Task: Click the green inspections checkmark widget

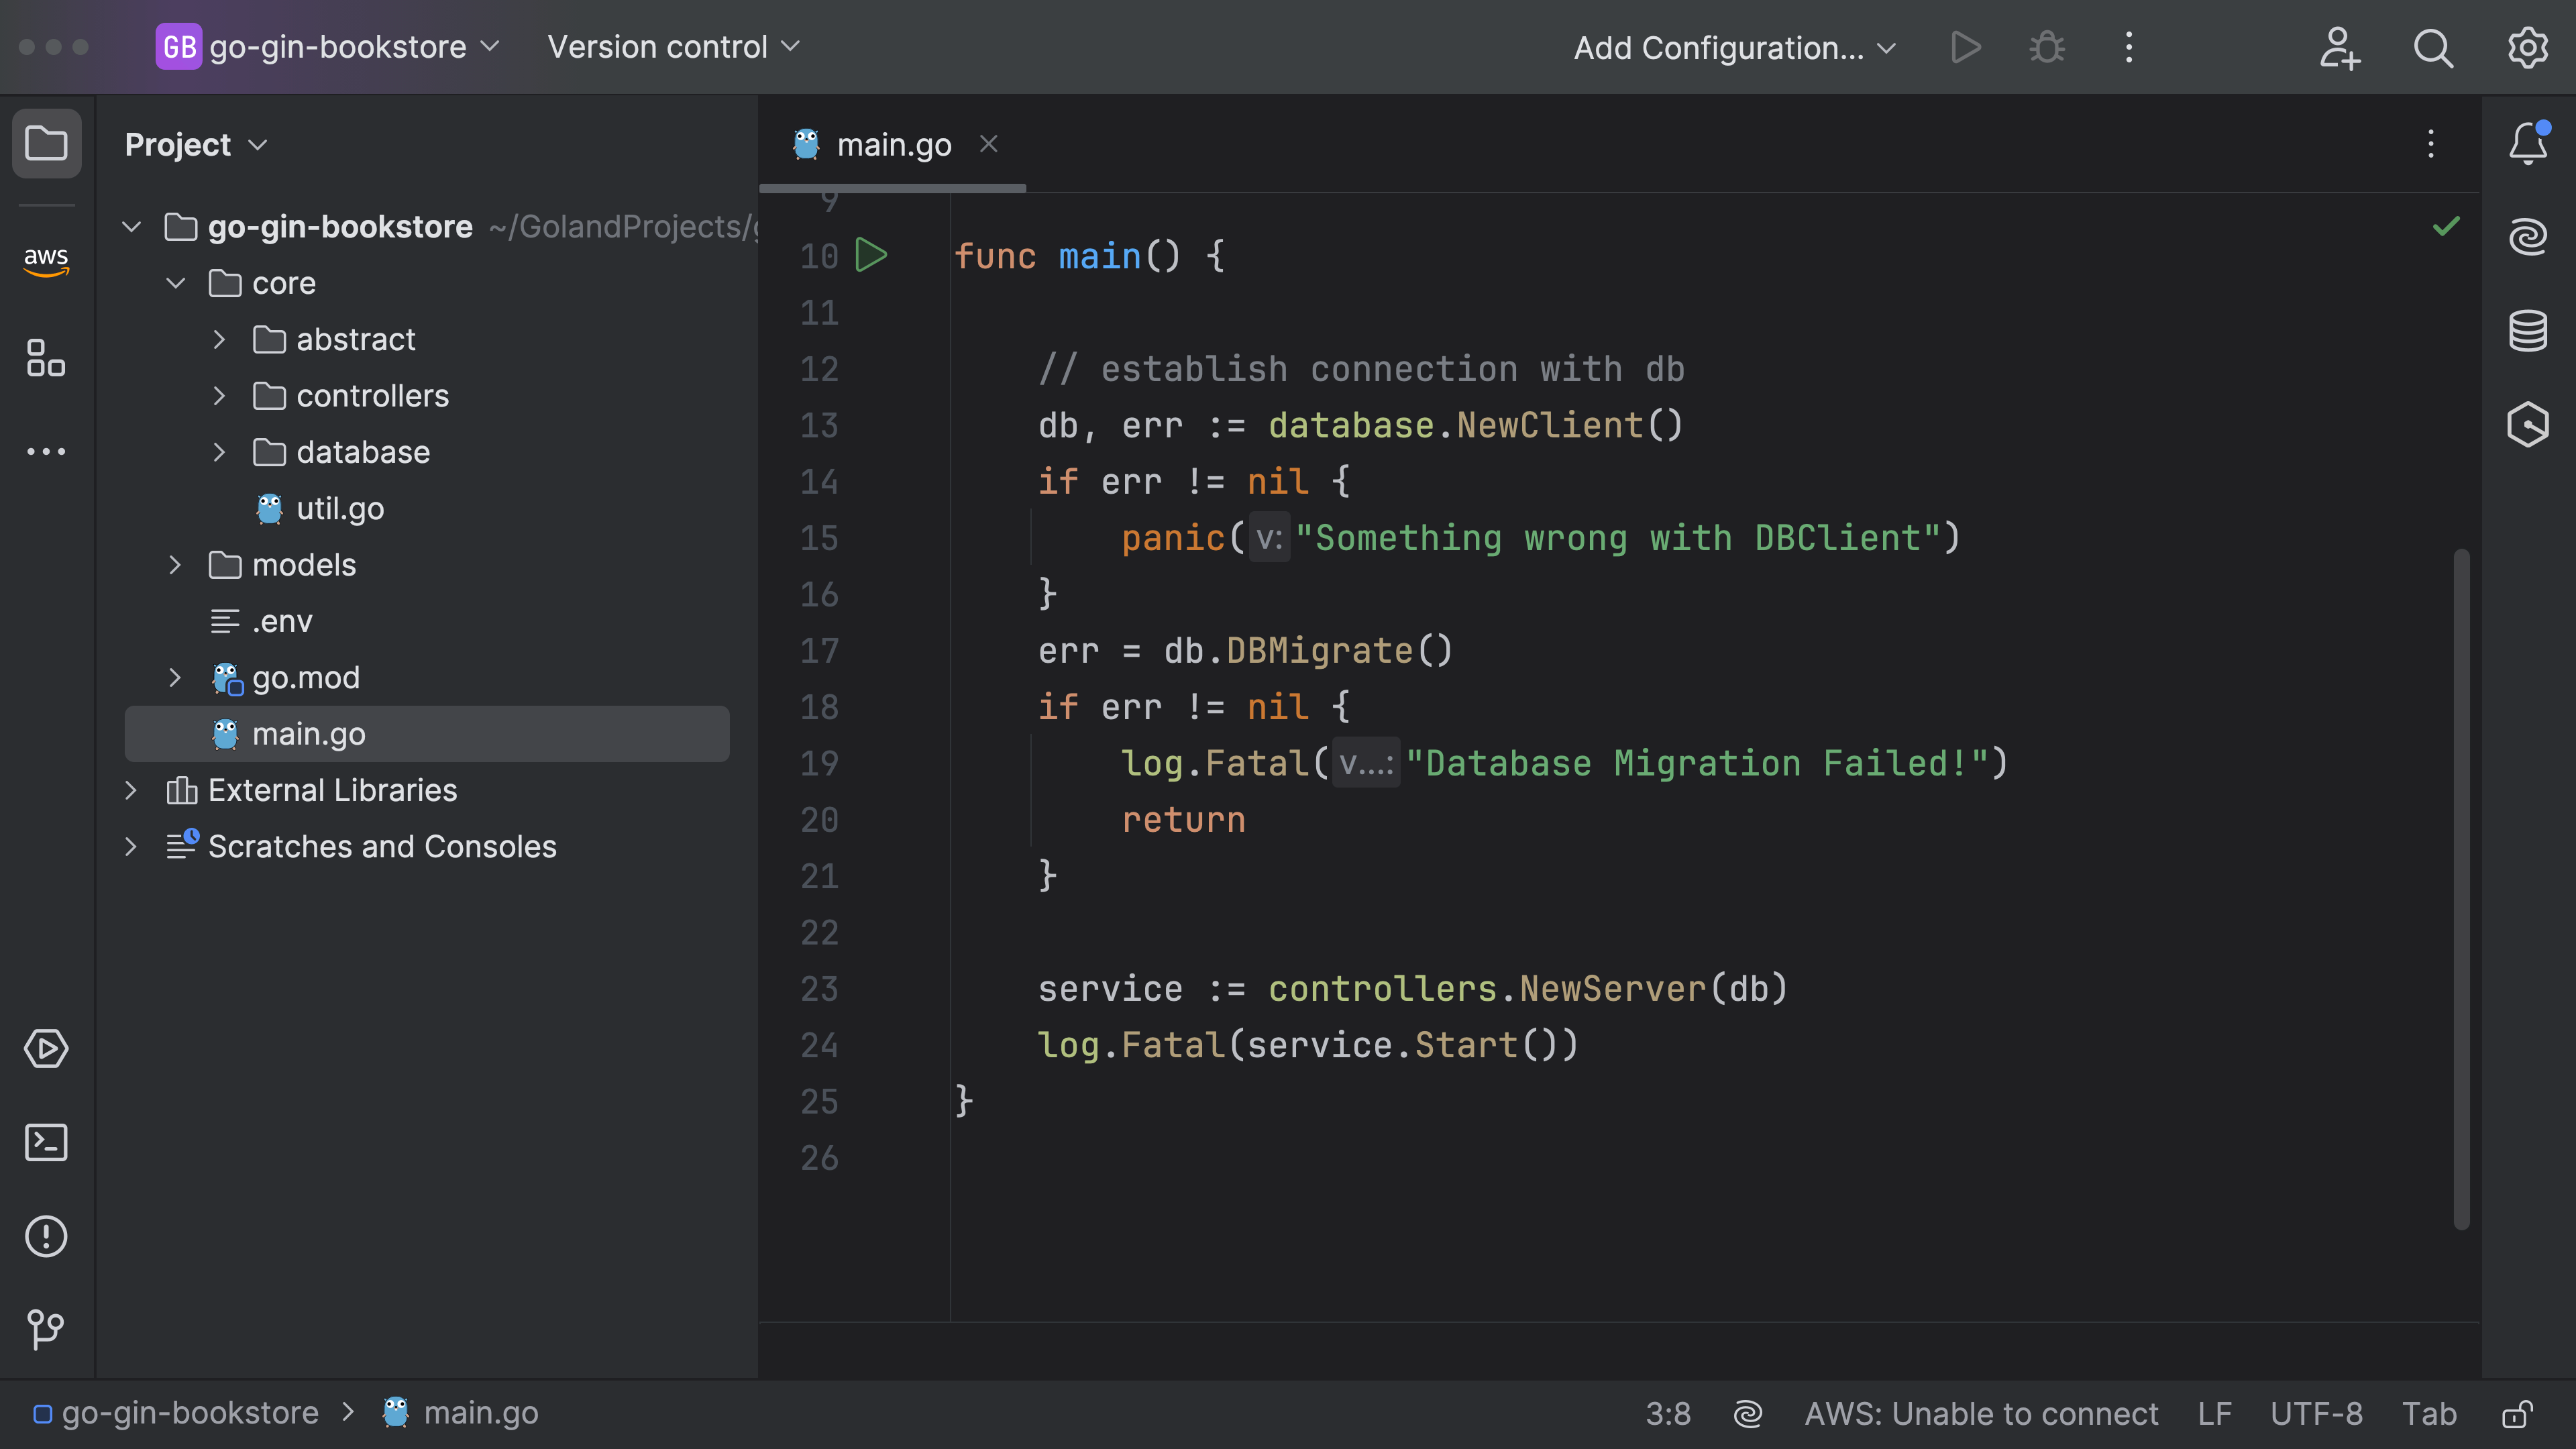Action: click(x=2446, y=227)
